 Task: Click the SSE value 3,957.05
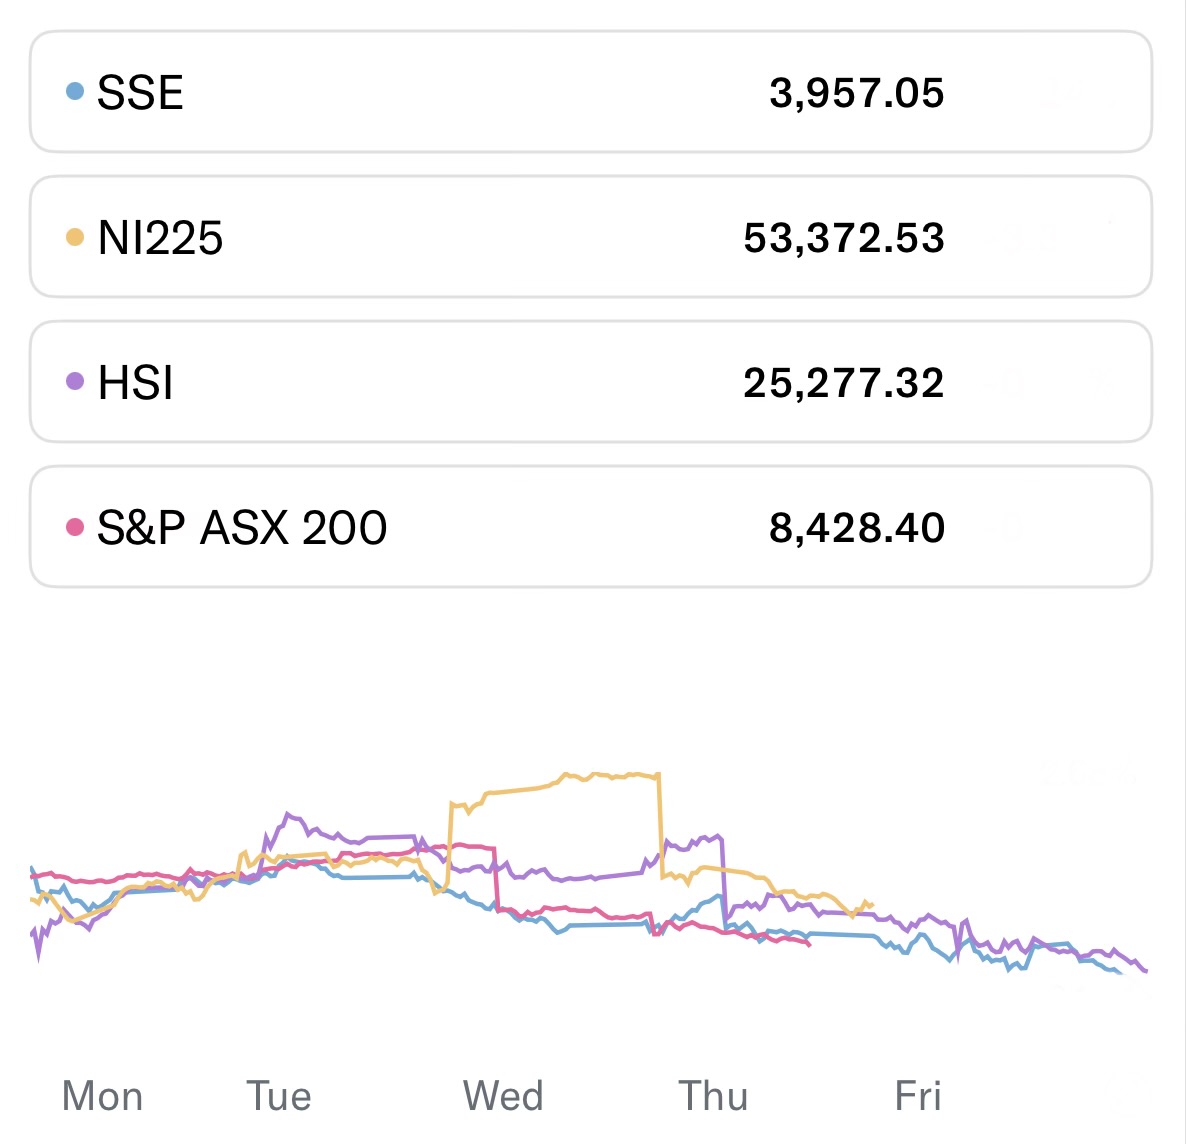coord(856,93)
